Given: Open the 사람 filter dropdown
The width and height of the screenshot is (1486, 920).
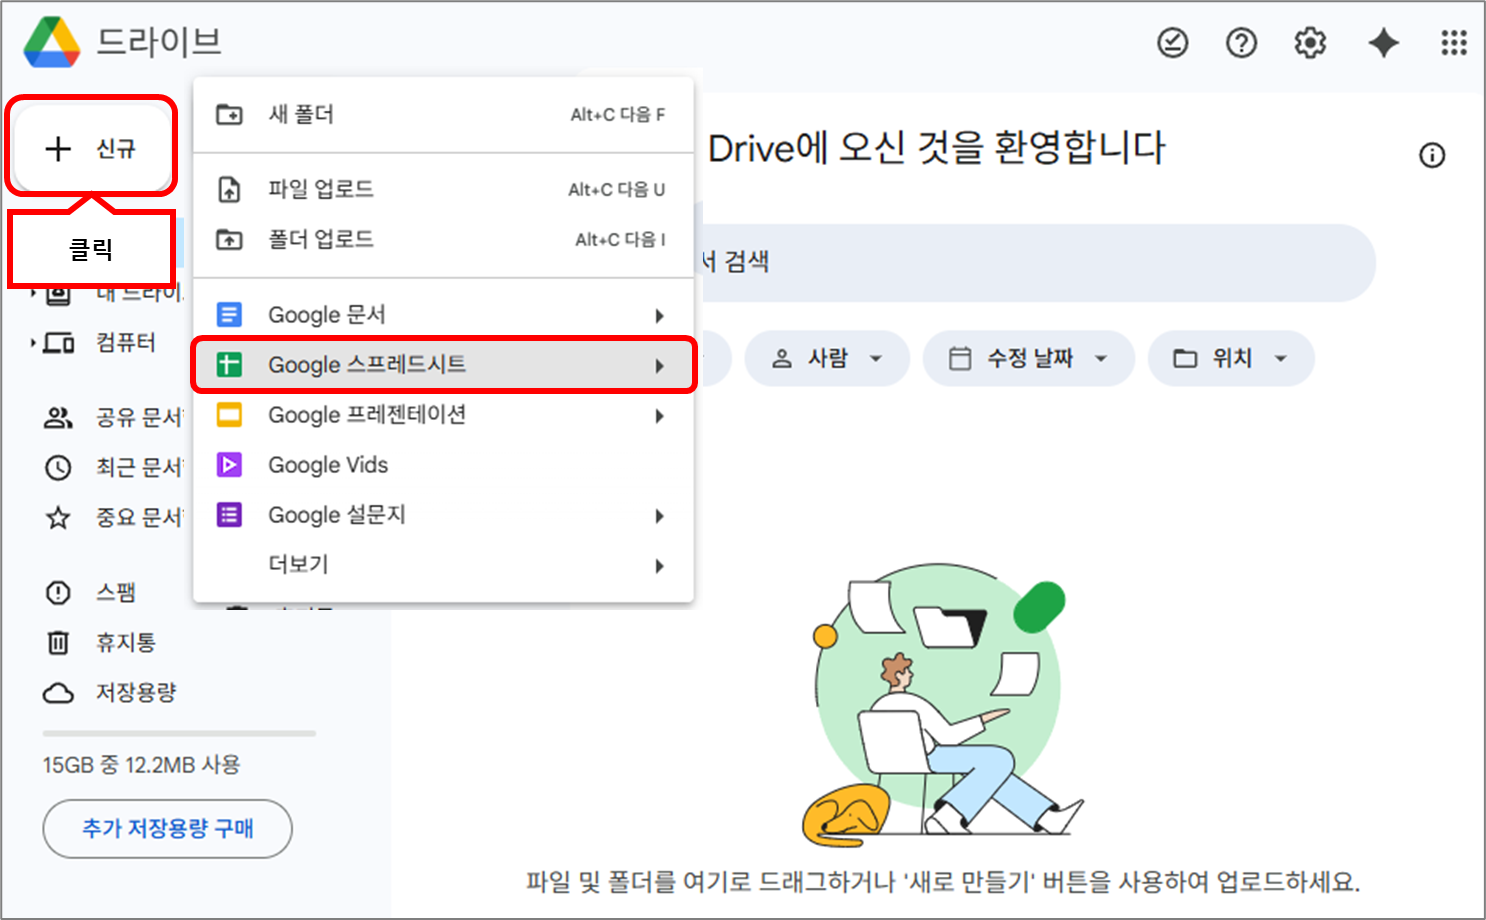Looking at the screenshot, I should pyautogui.click(x=826, y=358).
